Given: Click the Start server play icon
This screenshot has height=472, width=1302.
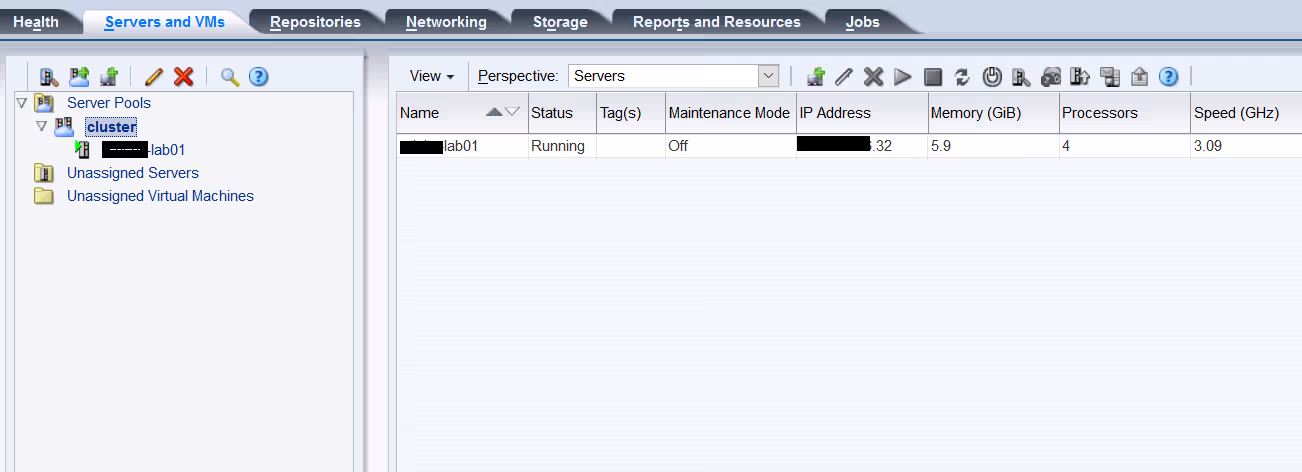Looking at the screenshot, I should pos(903,77).
